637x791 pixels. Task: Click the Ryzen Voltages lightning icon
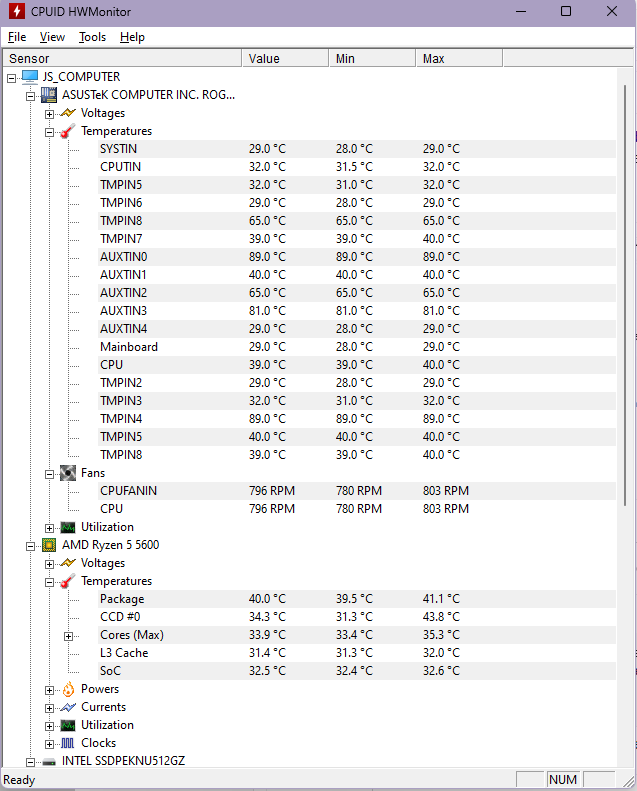point(68,563)
